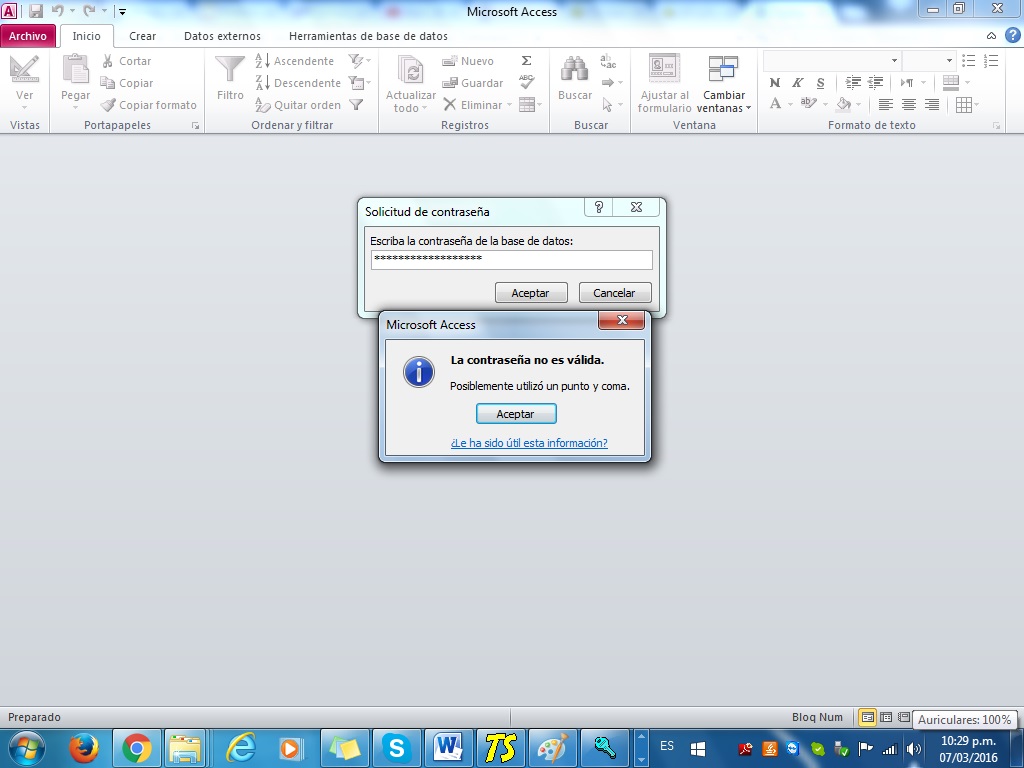Click Cancelar in the password dialog
This screenshot has width=1024, height=768.
tap(615, 293)
